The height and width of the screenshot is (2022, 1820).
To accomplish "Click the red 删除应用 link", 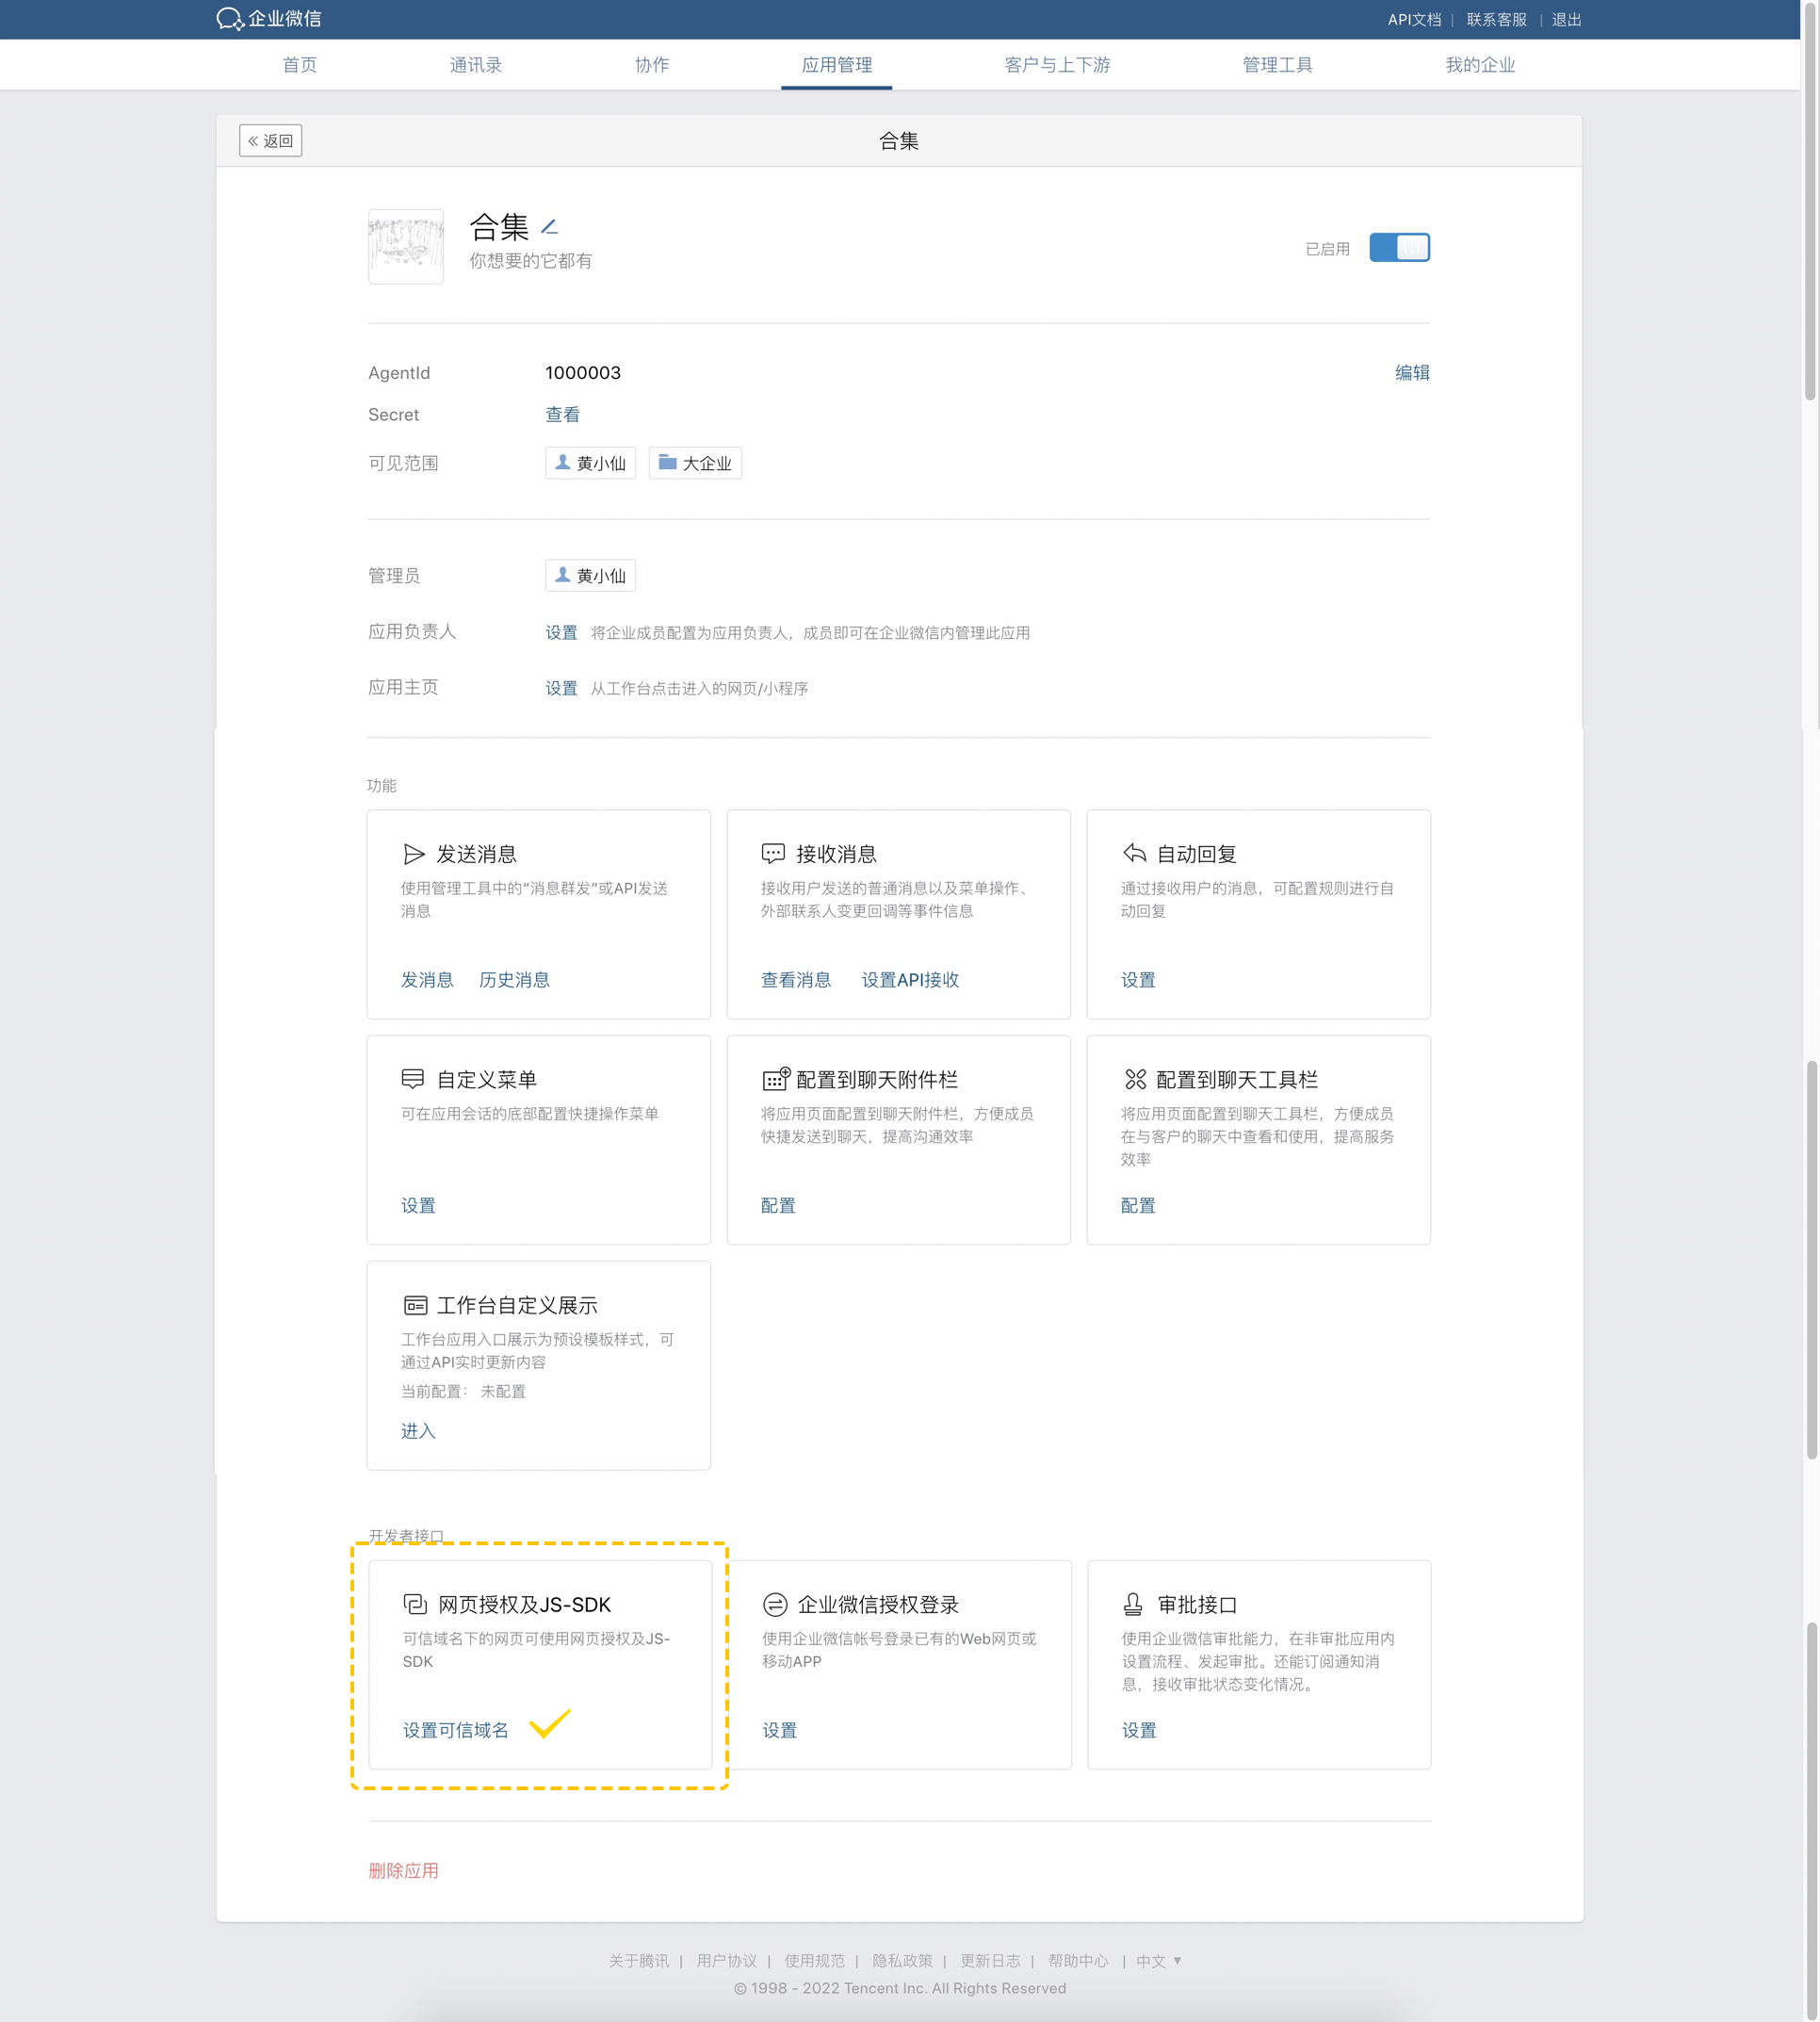I will click(403, 1870).
